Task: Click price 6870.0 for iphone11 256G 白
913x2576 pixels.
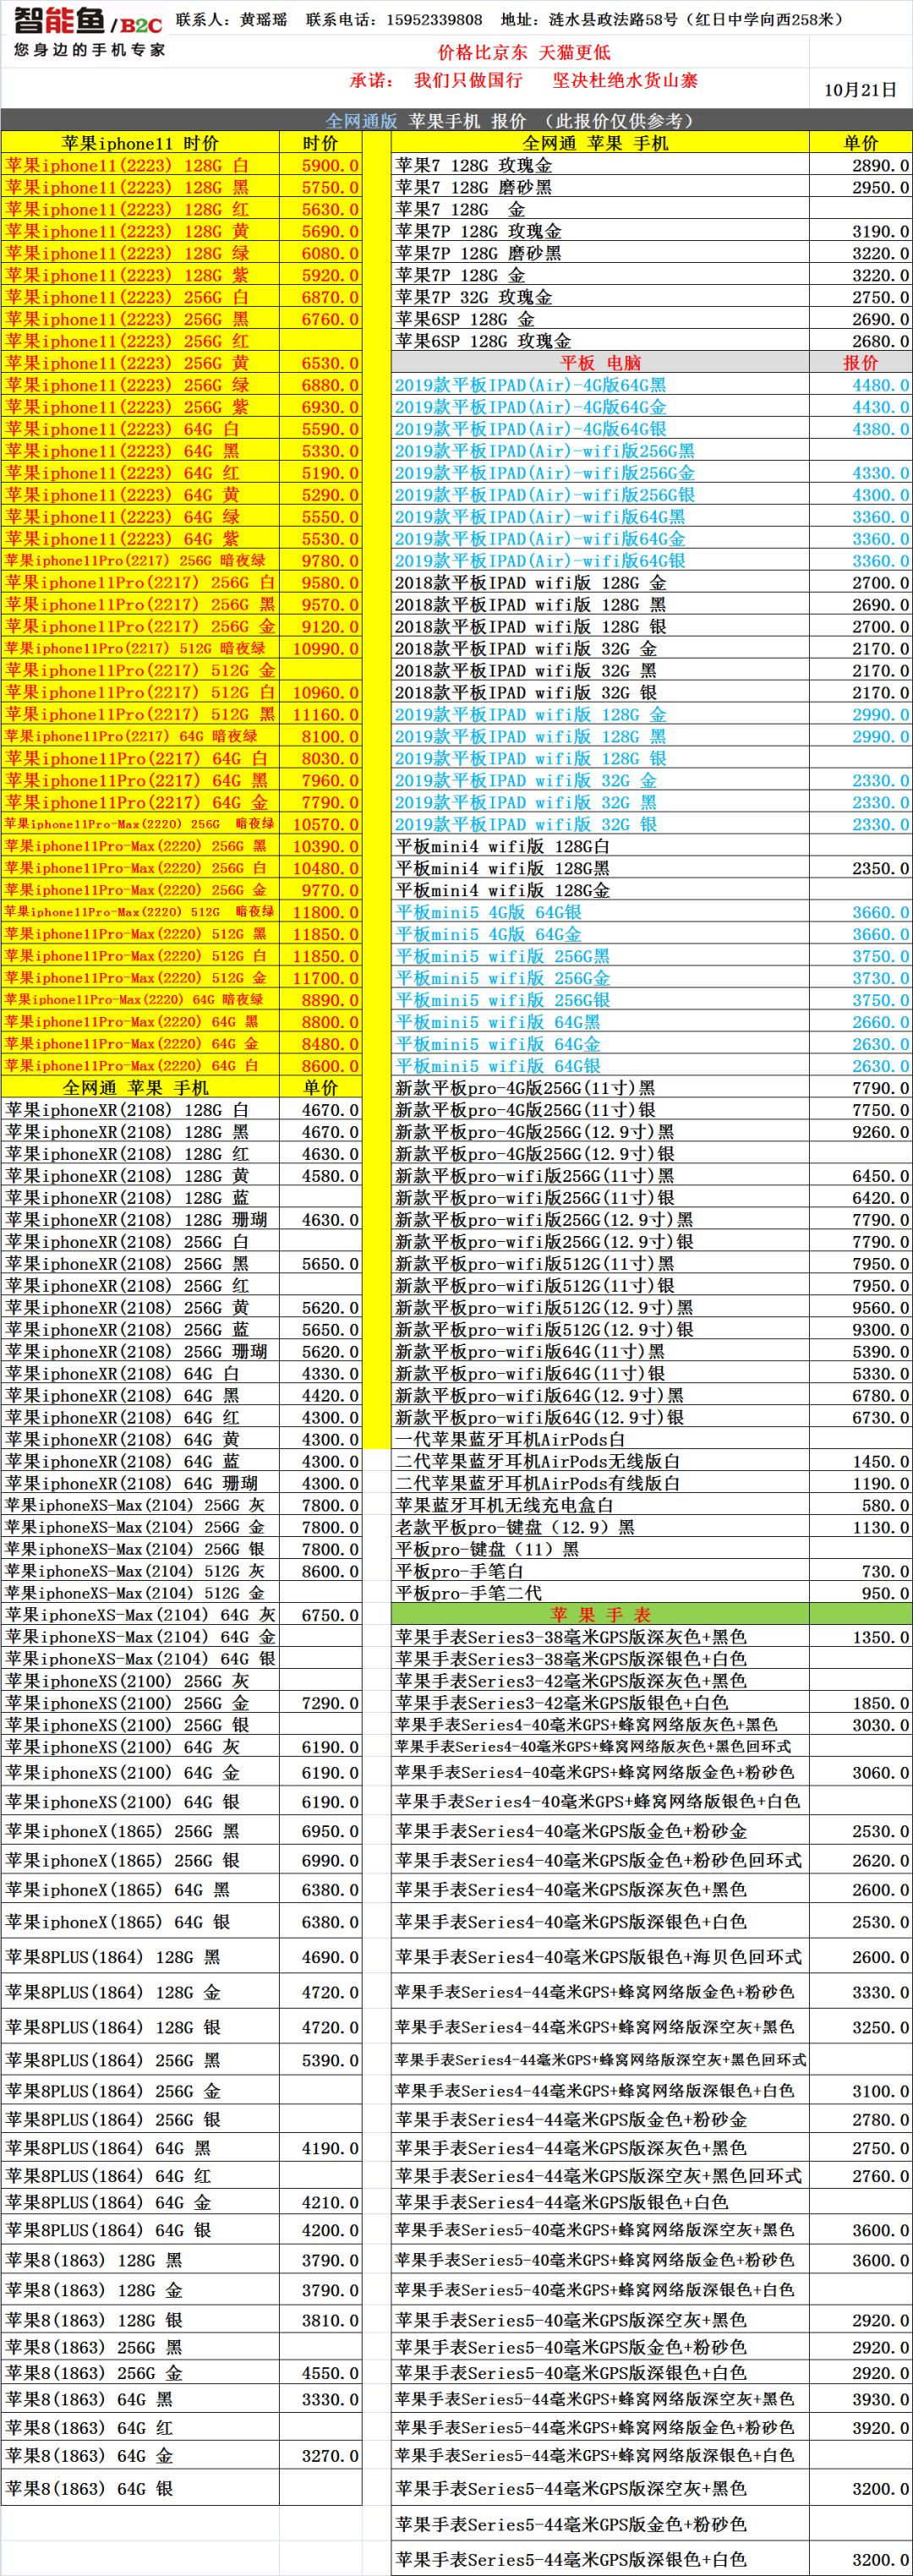Action: click(321, 297)
